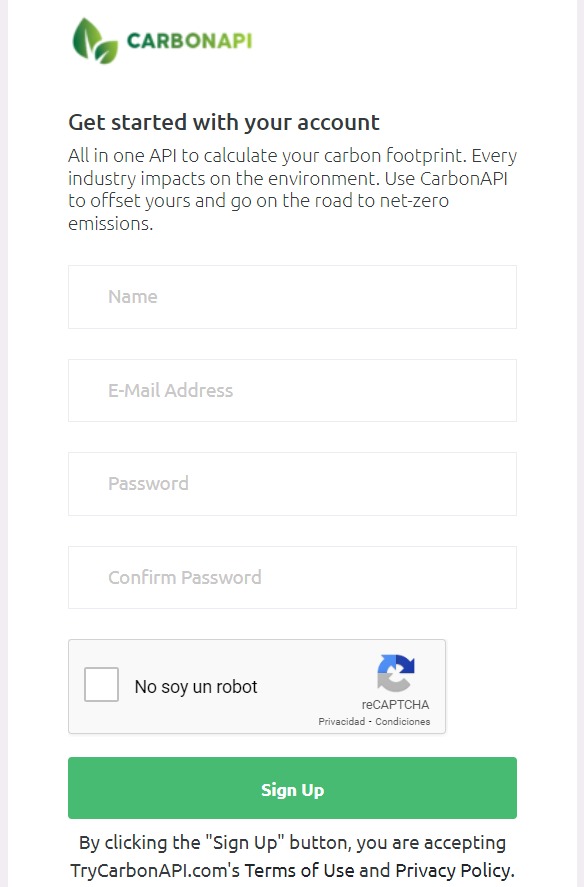Click the TryCarbonAPI.com's text

point(155,870)
